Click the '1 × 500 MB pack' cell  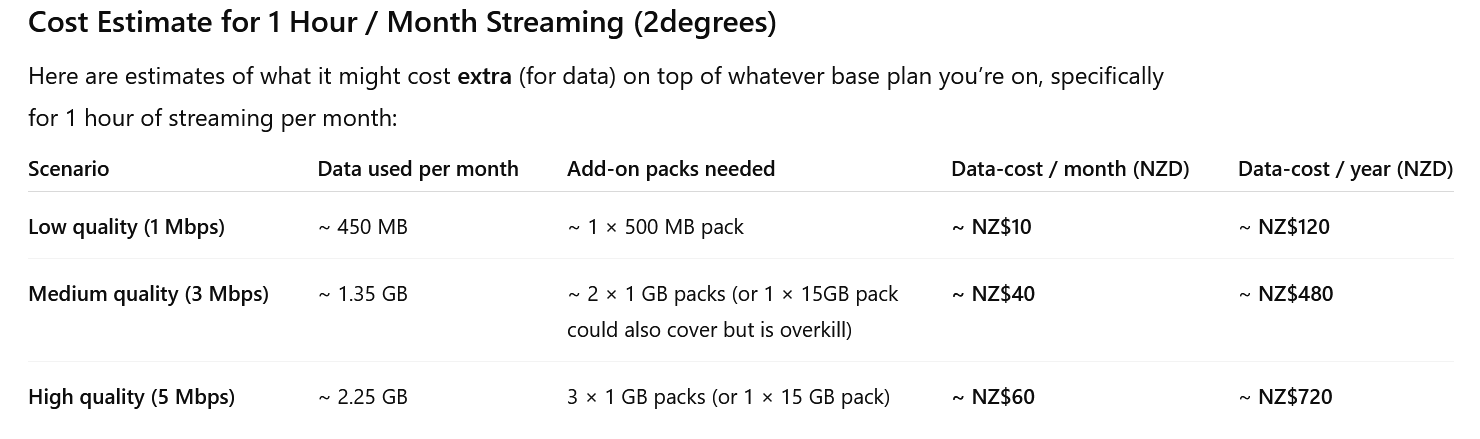coord(656,227)
